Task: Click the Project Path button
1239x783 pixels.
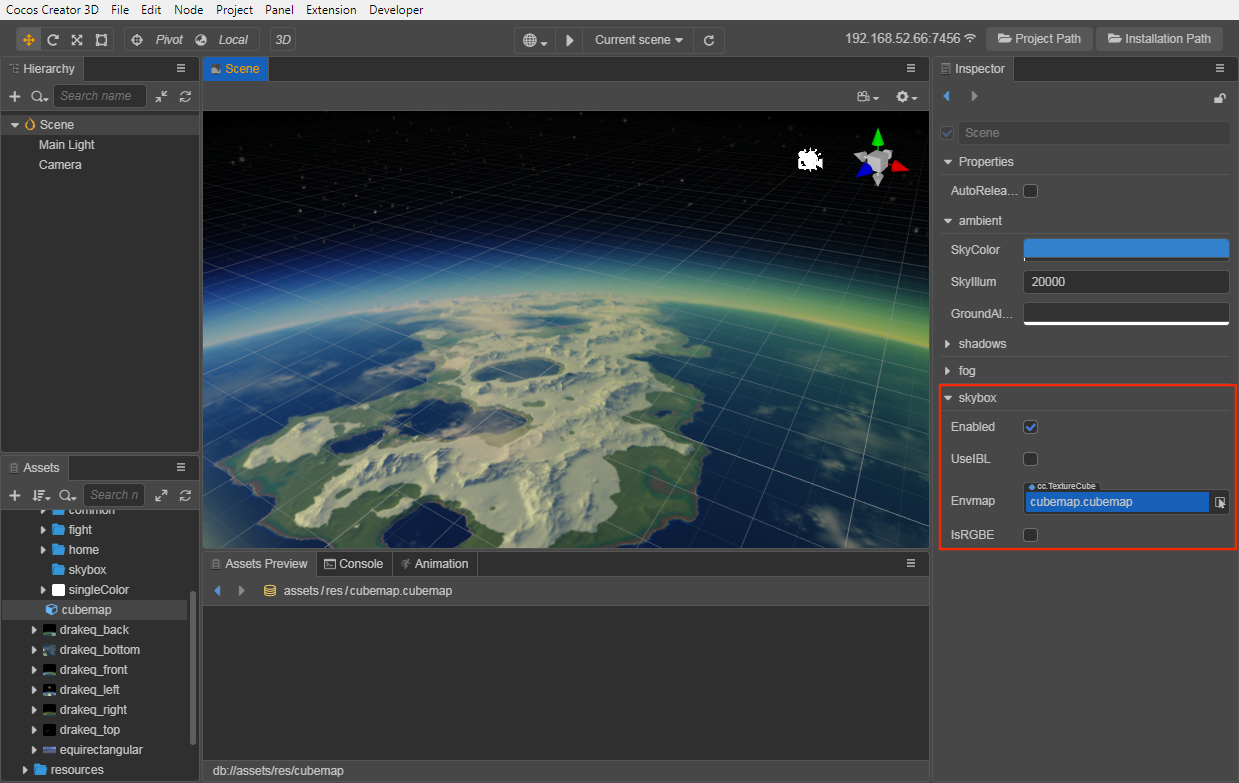Action: 1039,39
